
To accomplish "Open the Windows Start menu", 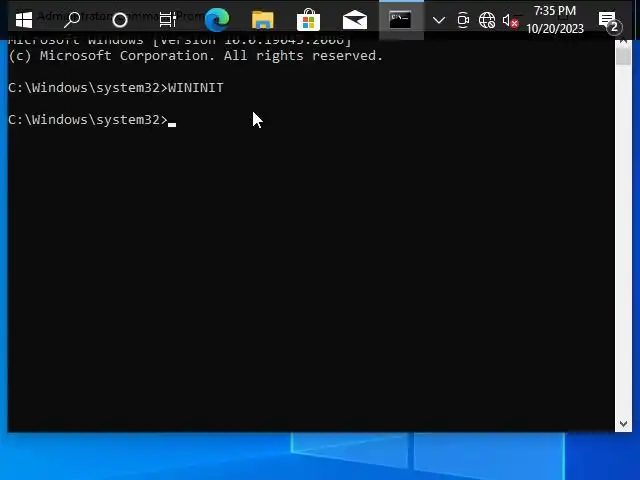I will click(24, 20).
